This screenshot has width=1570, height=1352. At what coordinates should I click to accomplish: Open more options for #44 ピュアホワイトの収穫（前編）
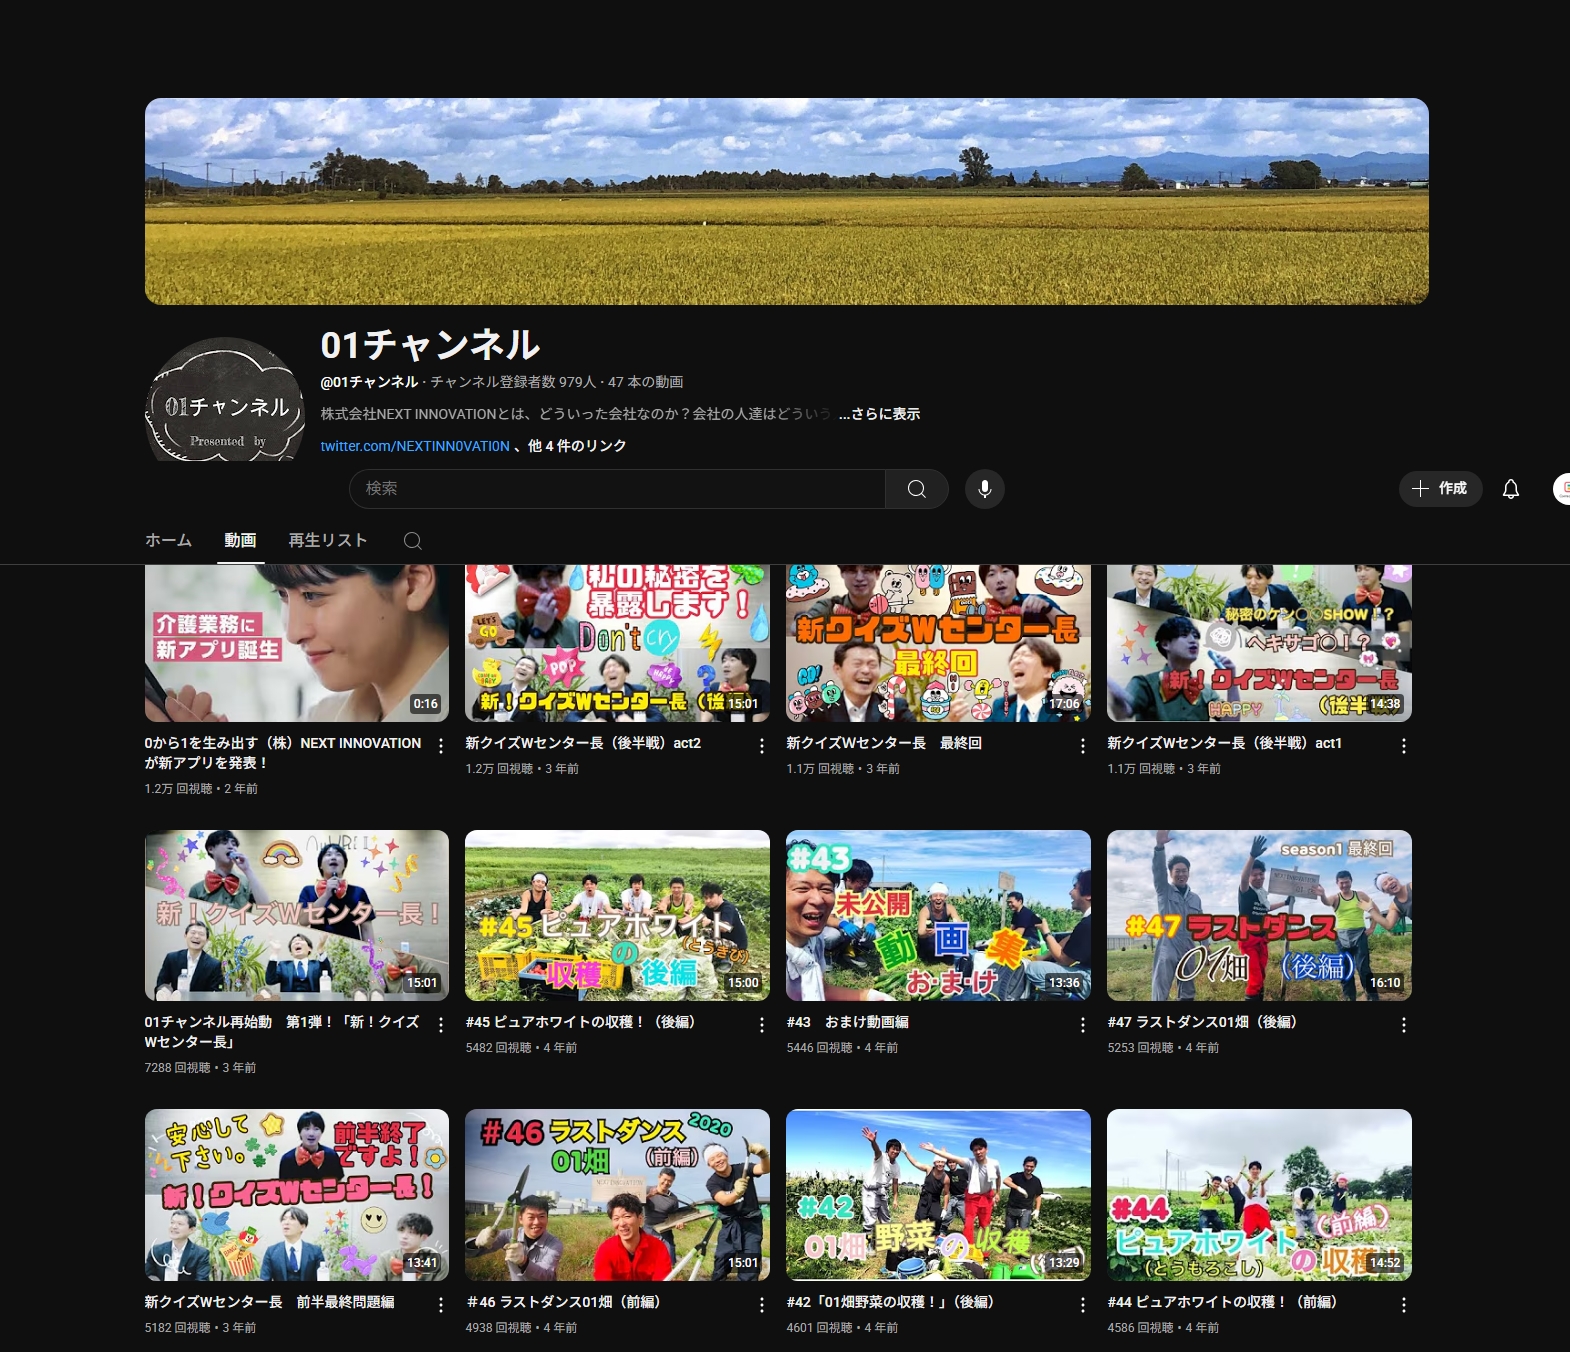1404,1305
